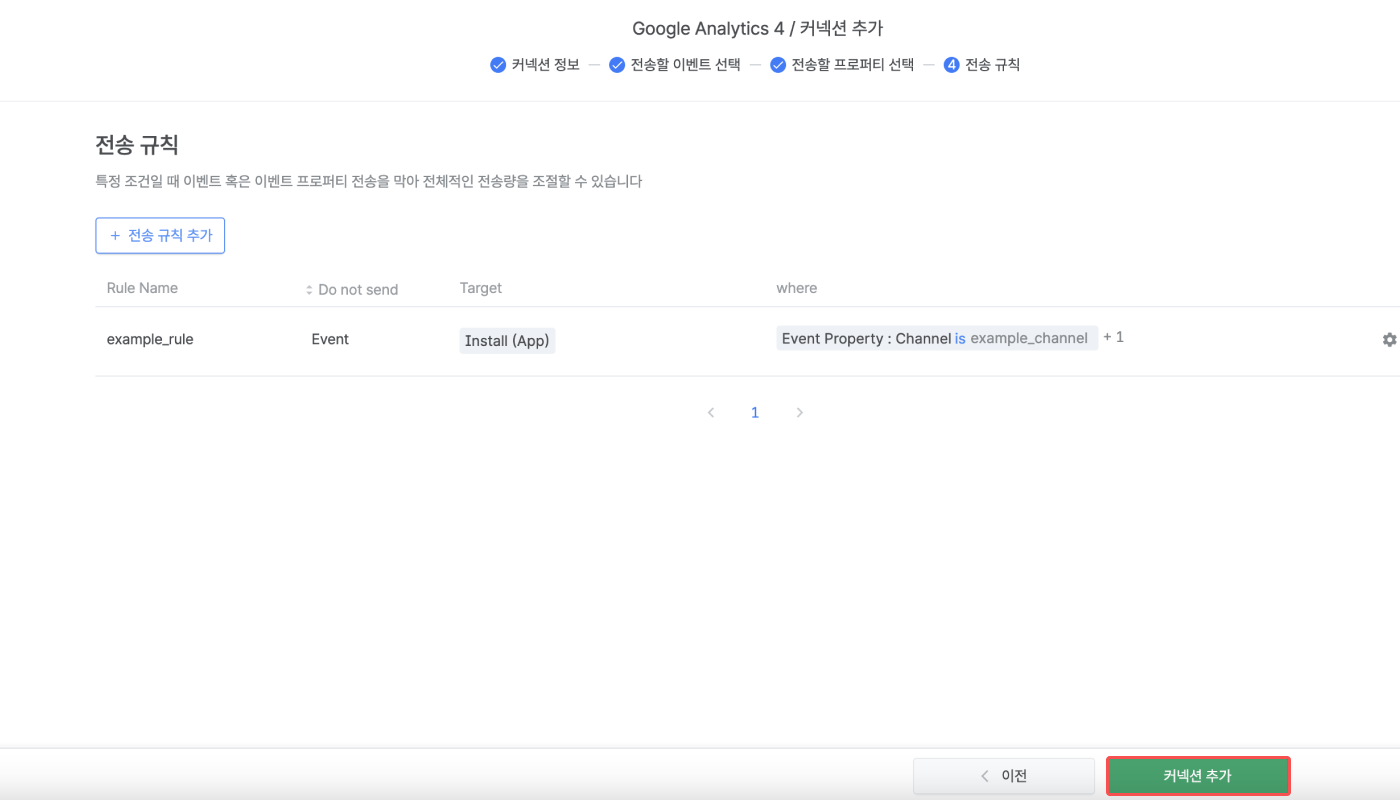1400x800 pixels.
Task: Click the 커넥션 정보 step checkmark icon
Action: [x=498, y=65]
